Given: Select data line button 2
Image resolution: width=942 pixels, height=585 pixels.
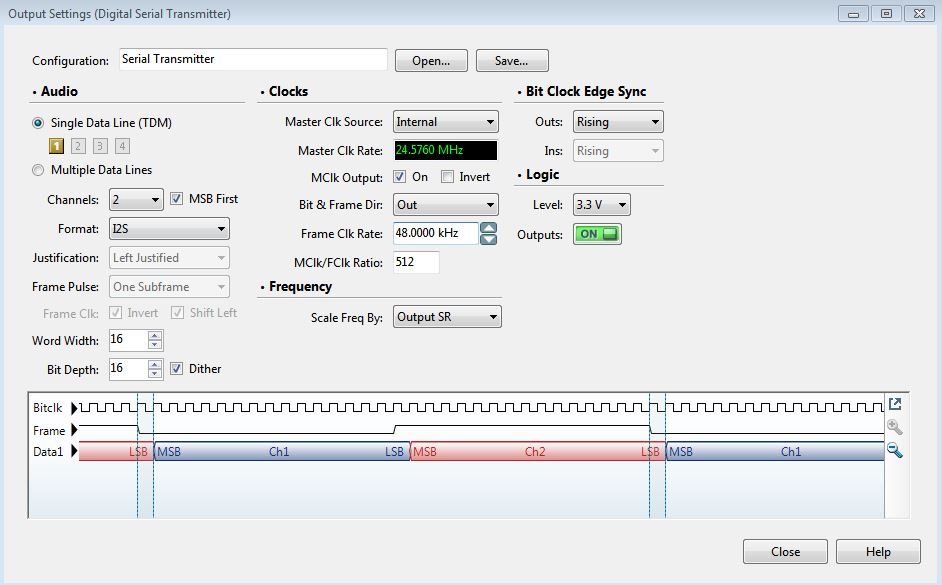Looking at the screenshot, I should click(x=78, y=146).
